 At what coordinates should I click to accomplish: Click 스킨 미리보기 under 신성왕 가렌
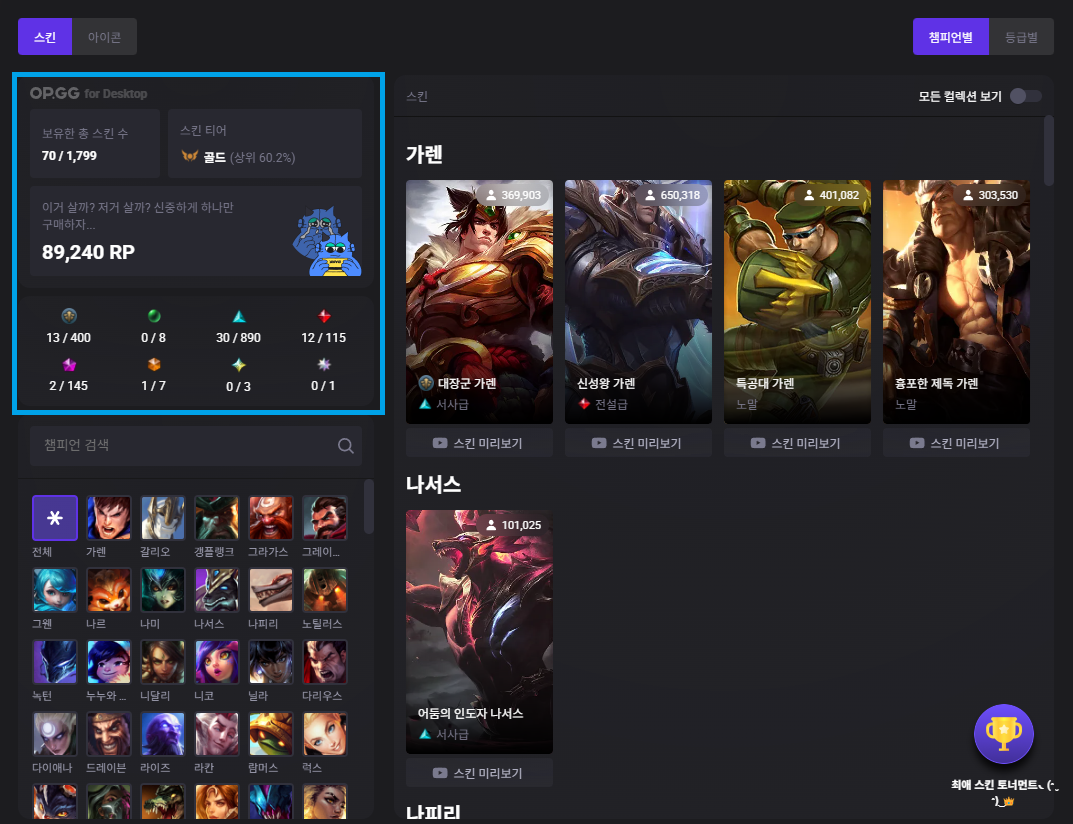click(638, 443)
